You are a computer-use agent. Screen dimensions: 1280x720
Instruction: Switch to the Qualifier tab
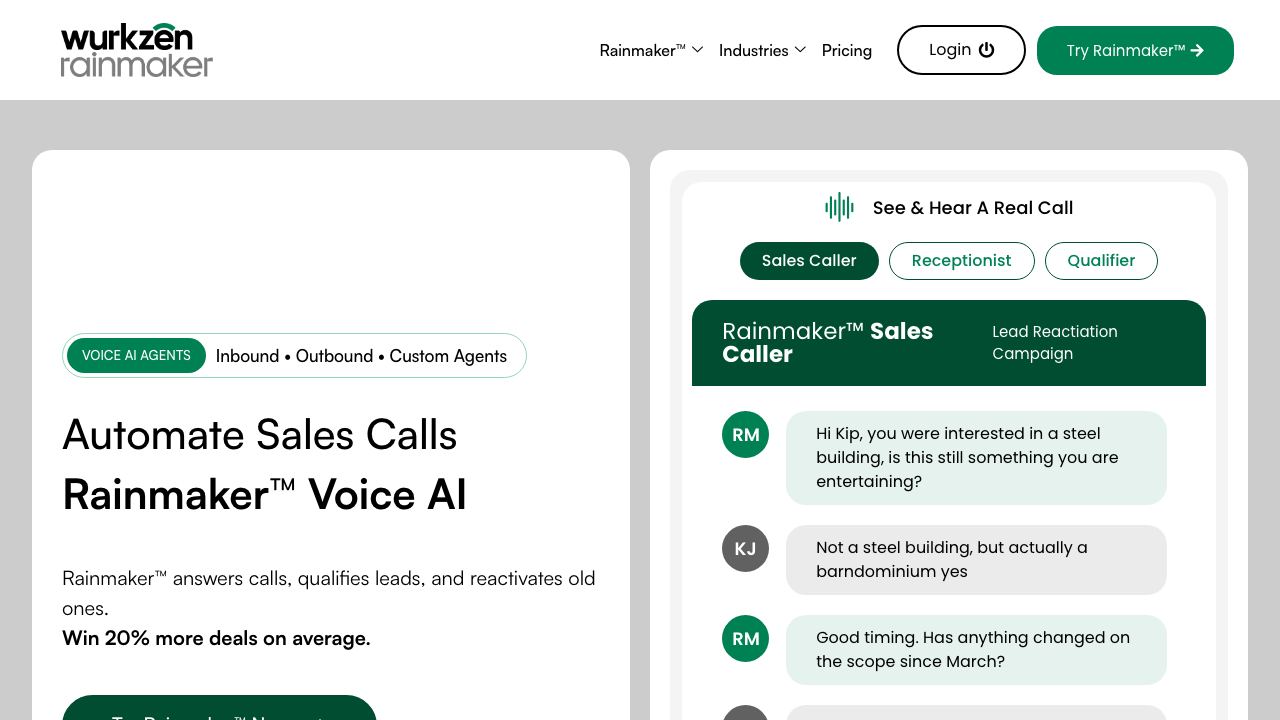point(1101,261)
